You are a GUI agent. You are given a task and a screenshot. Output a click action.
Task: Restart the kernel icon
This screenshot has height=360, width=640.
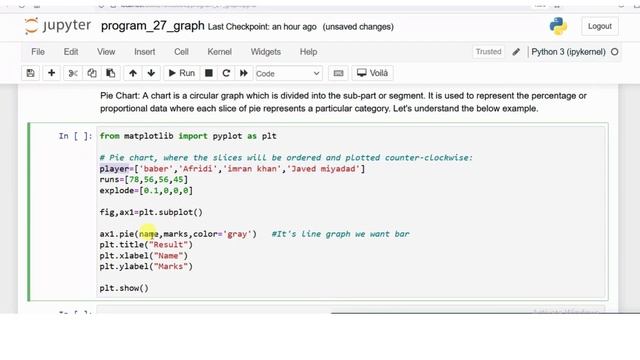point(226,73)
